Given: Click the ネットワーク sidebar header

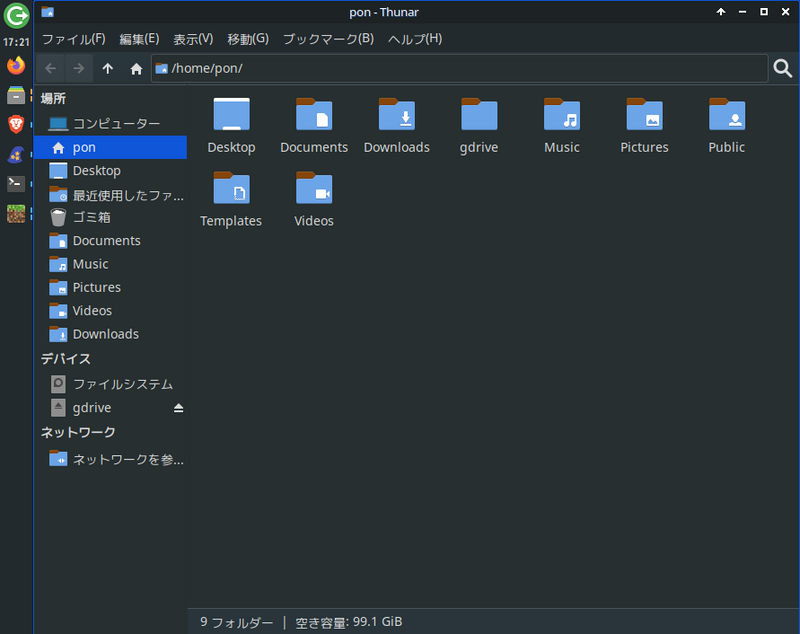Looking at the screenshot, I should (78, 433).
